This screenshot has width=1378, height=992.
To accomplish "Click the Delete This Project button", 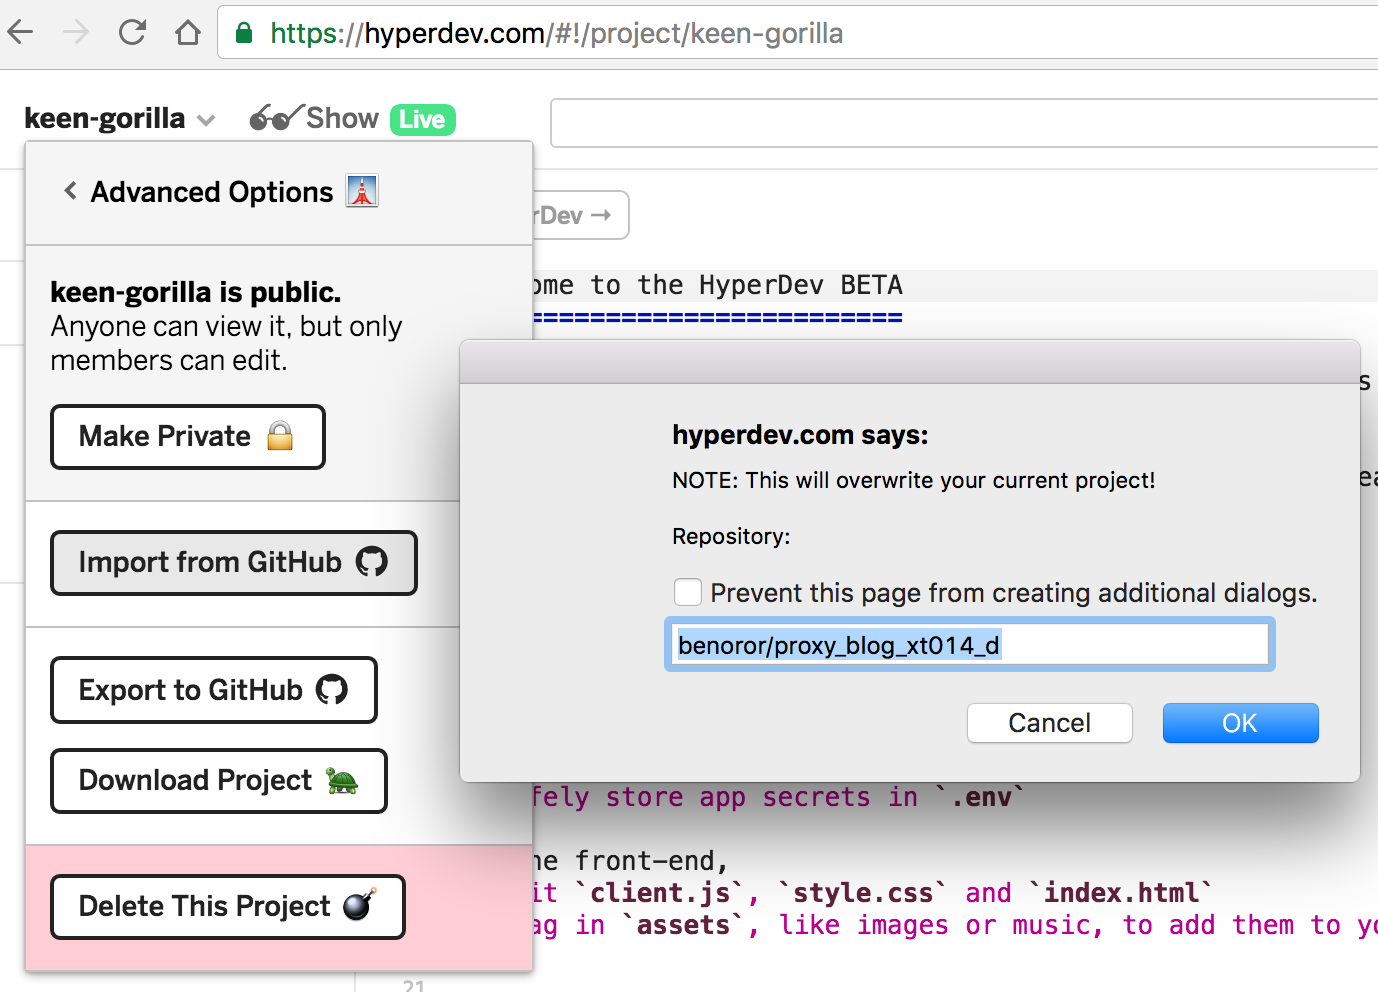I will [x=227, y=906].
